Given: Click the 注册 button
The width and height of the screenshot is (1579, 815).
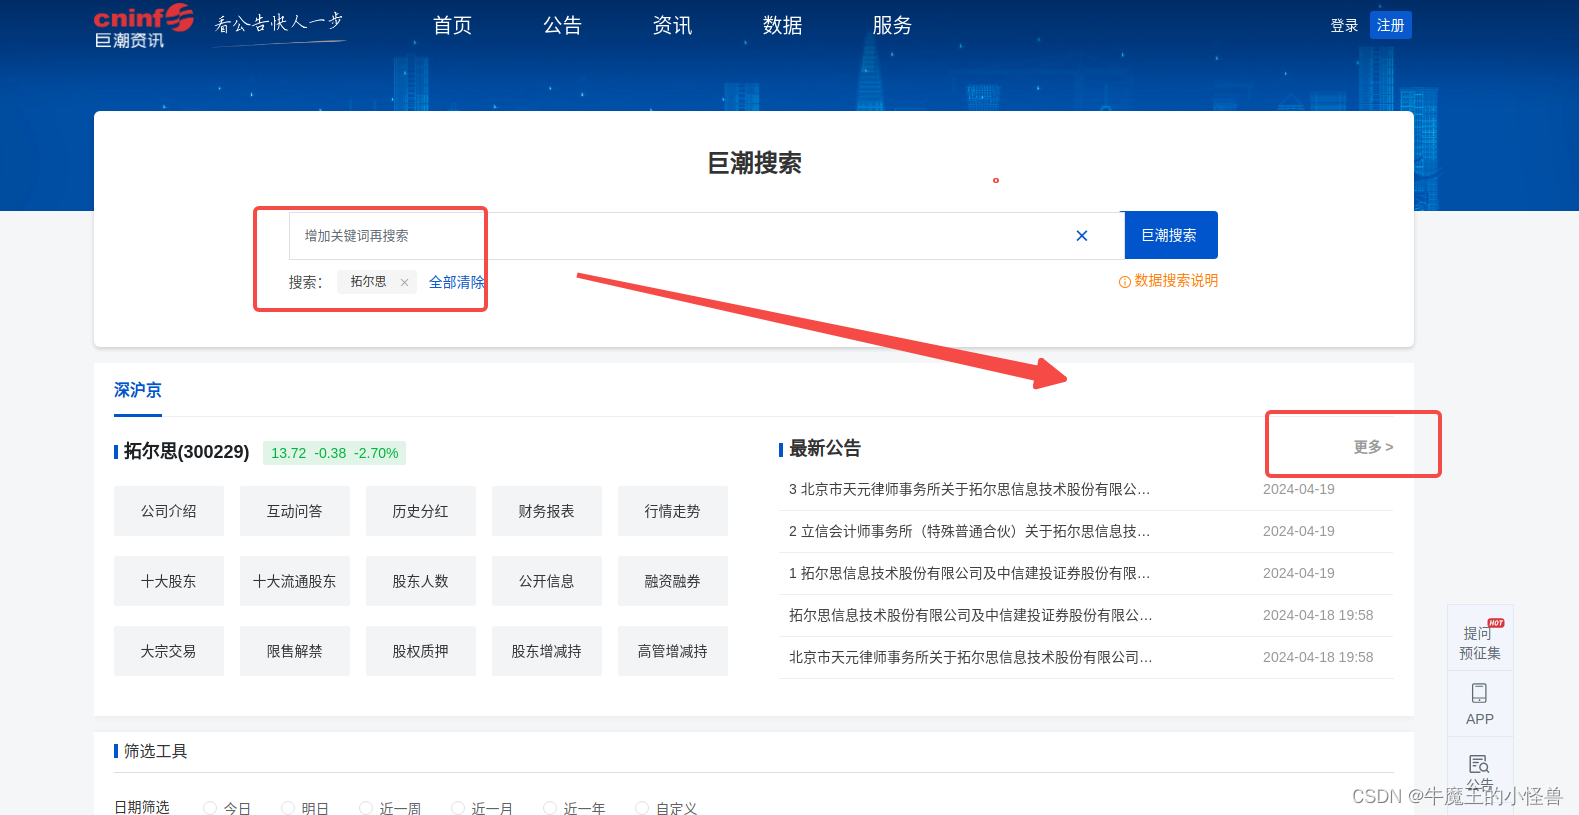Looking at the screenshot, I should click(x=1391, y=25).
